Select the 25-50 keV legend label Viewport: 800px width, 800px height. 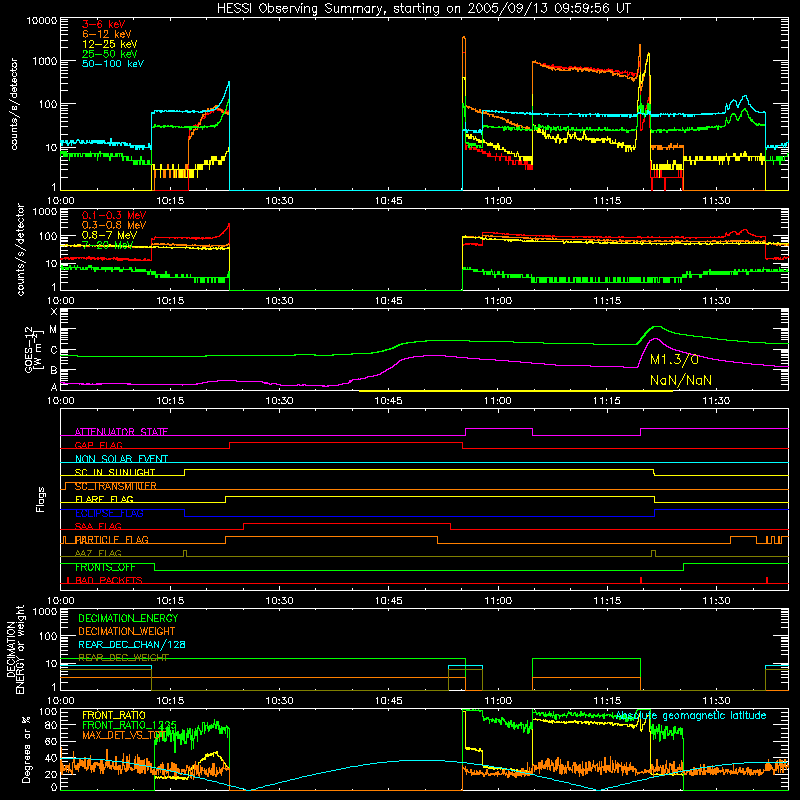(110, 54)
